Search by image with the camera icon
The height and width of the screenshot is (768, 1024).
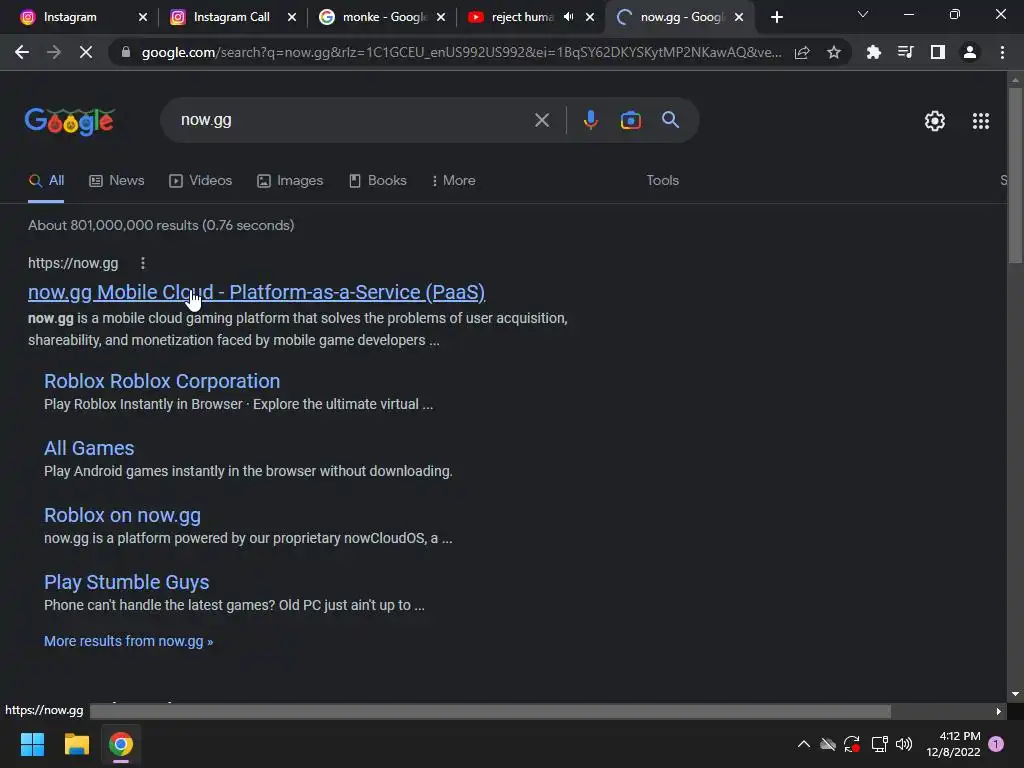[630, 120]
